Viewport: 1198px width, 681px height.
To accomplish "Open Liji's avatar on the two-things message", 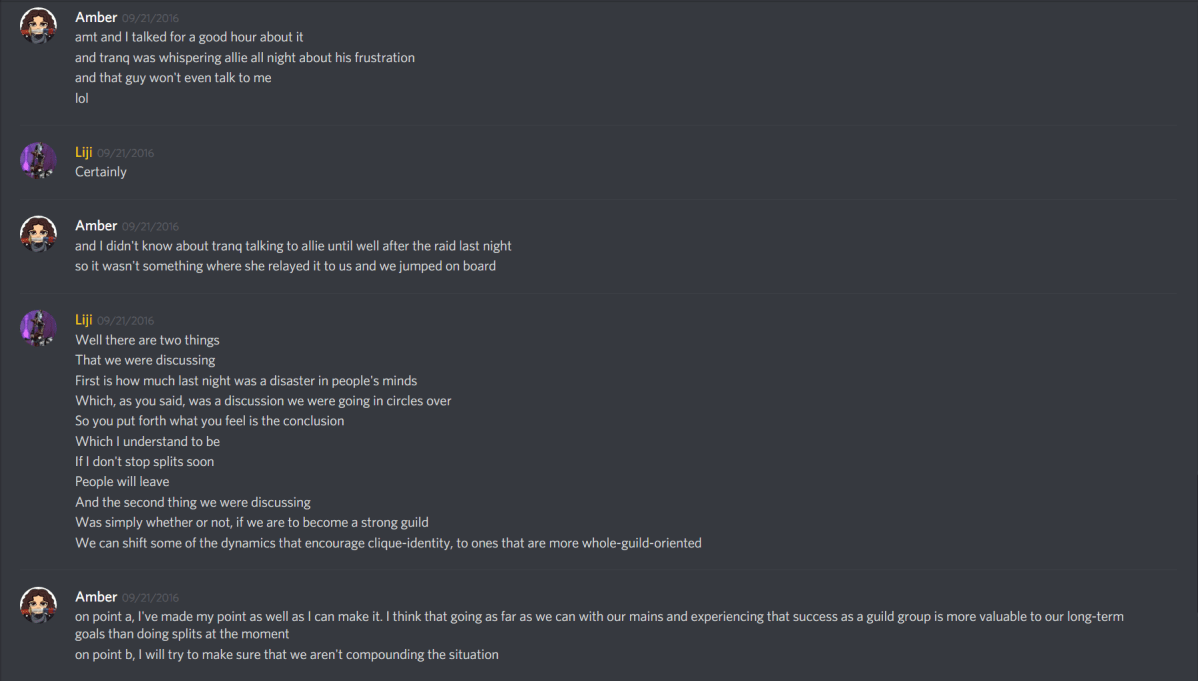I will [37, 327].
